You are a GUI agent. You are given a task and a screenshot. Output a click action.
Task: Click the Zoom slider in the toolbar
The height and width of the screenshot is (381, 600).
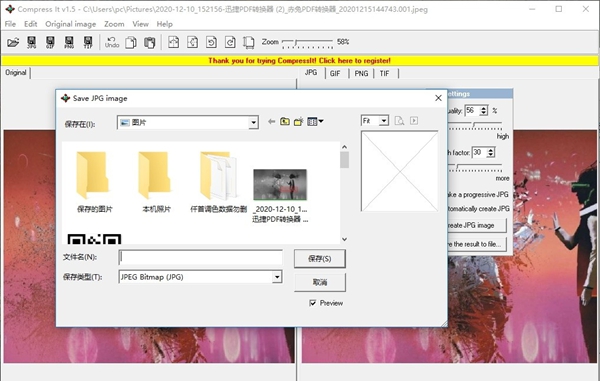pos(307,42)
